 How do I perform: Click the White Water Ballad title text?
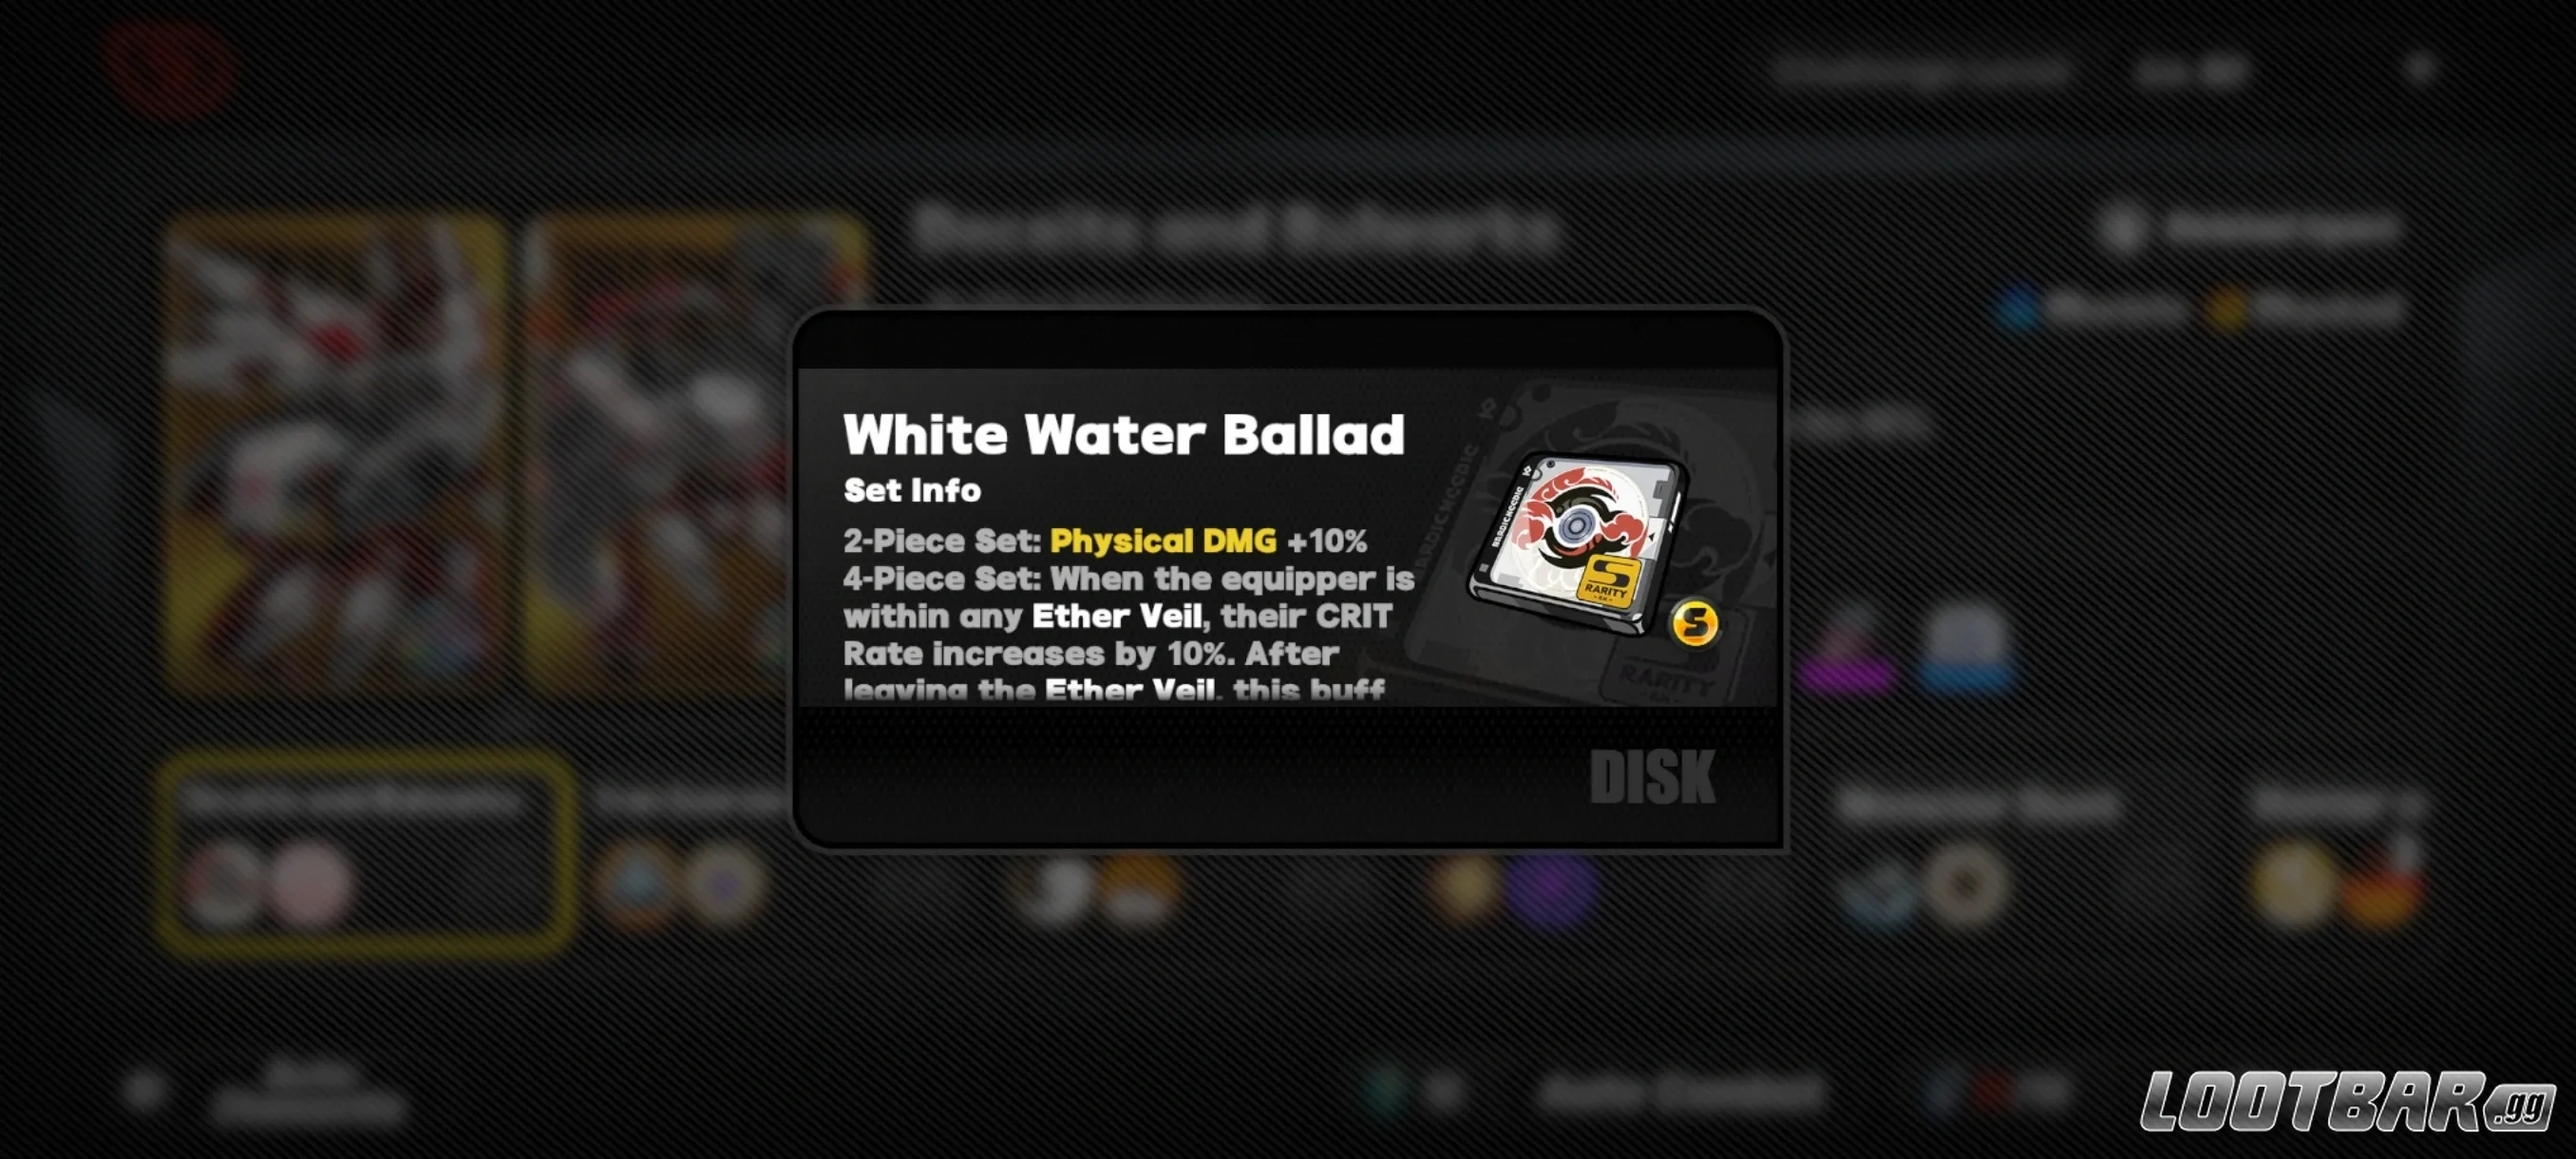pos(1124,434)
